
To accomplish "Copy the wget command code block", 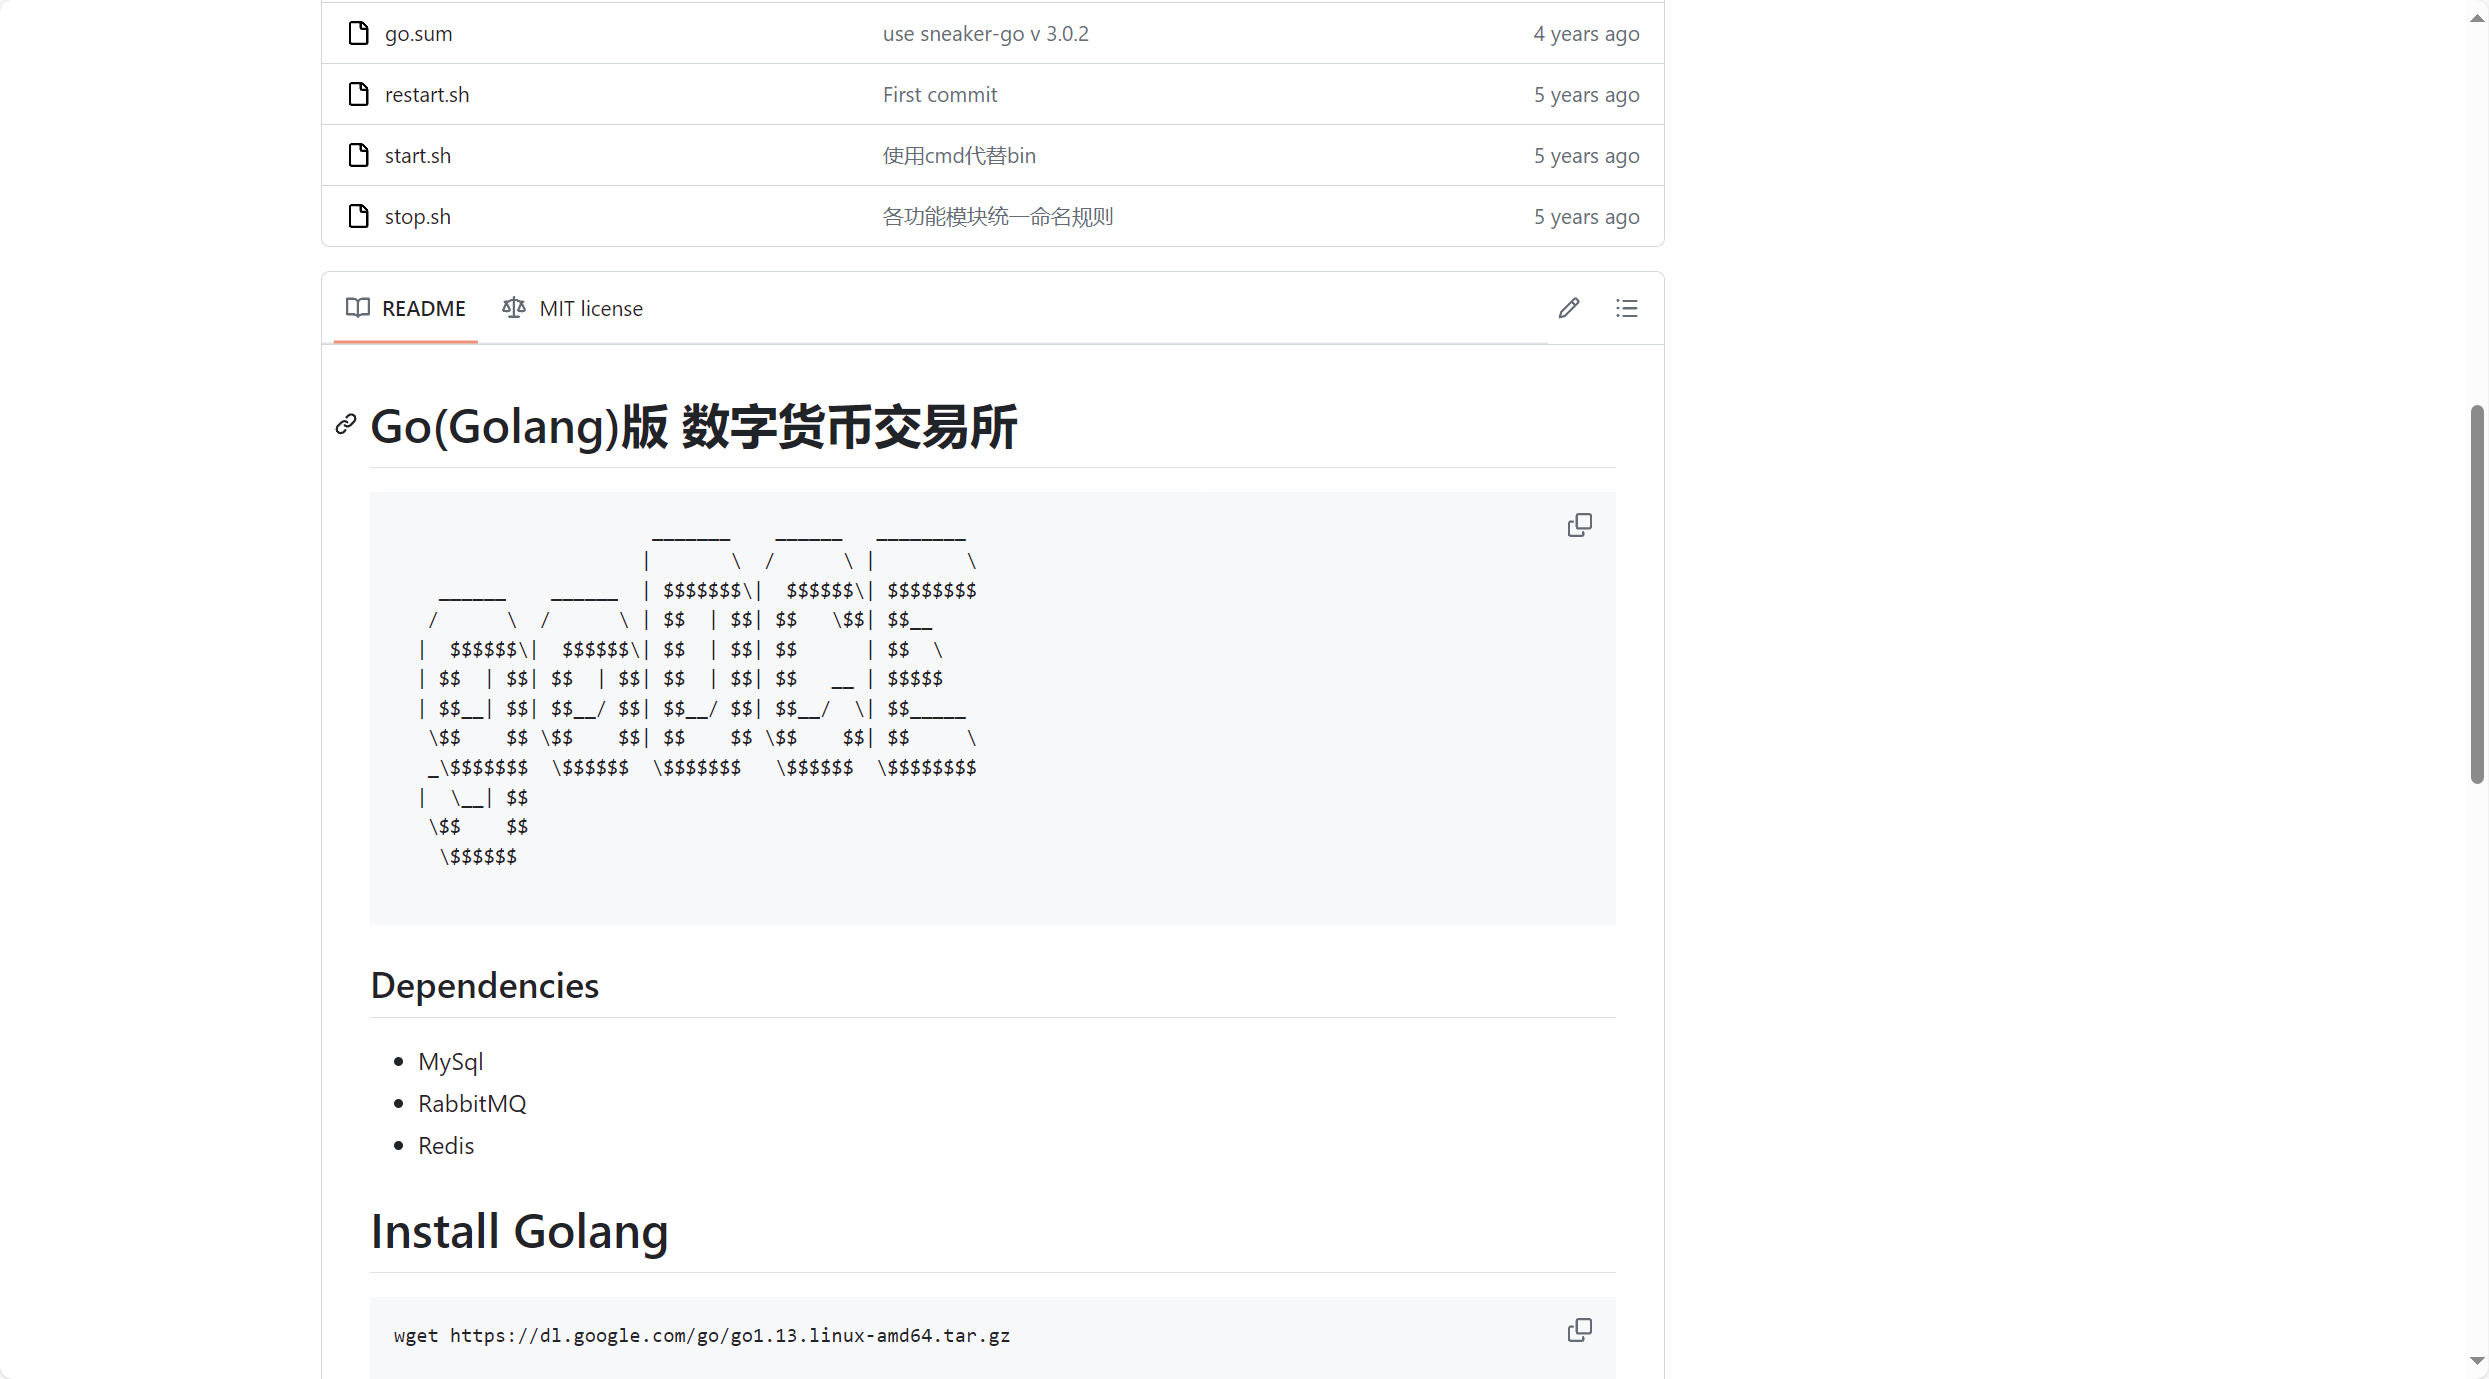I will coord(1580,1330).
